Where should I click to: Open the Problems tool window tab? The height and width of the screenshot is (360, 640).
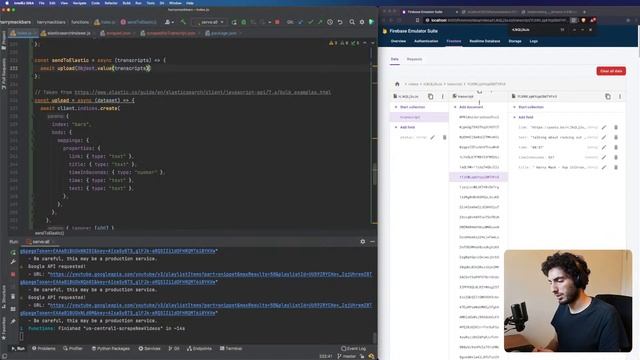44,349
